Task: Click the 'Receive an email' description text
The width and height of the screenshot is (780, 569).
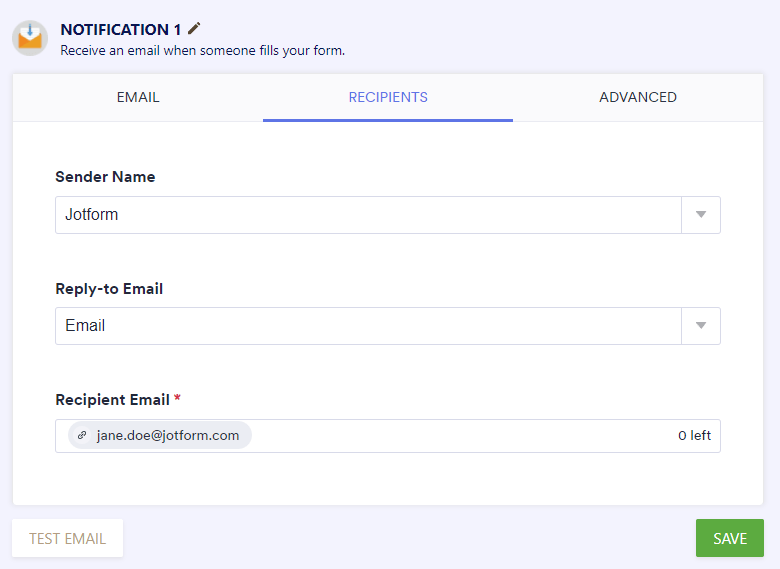Action: coord(202,50)
